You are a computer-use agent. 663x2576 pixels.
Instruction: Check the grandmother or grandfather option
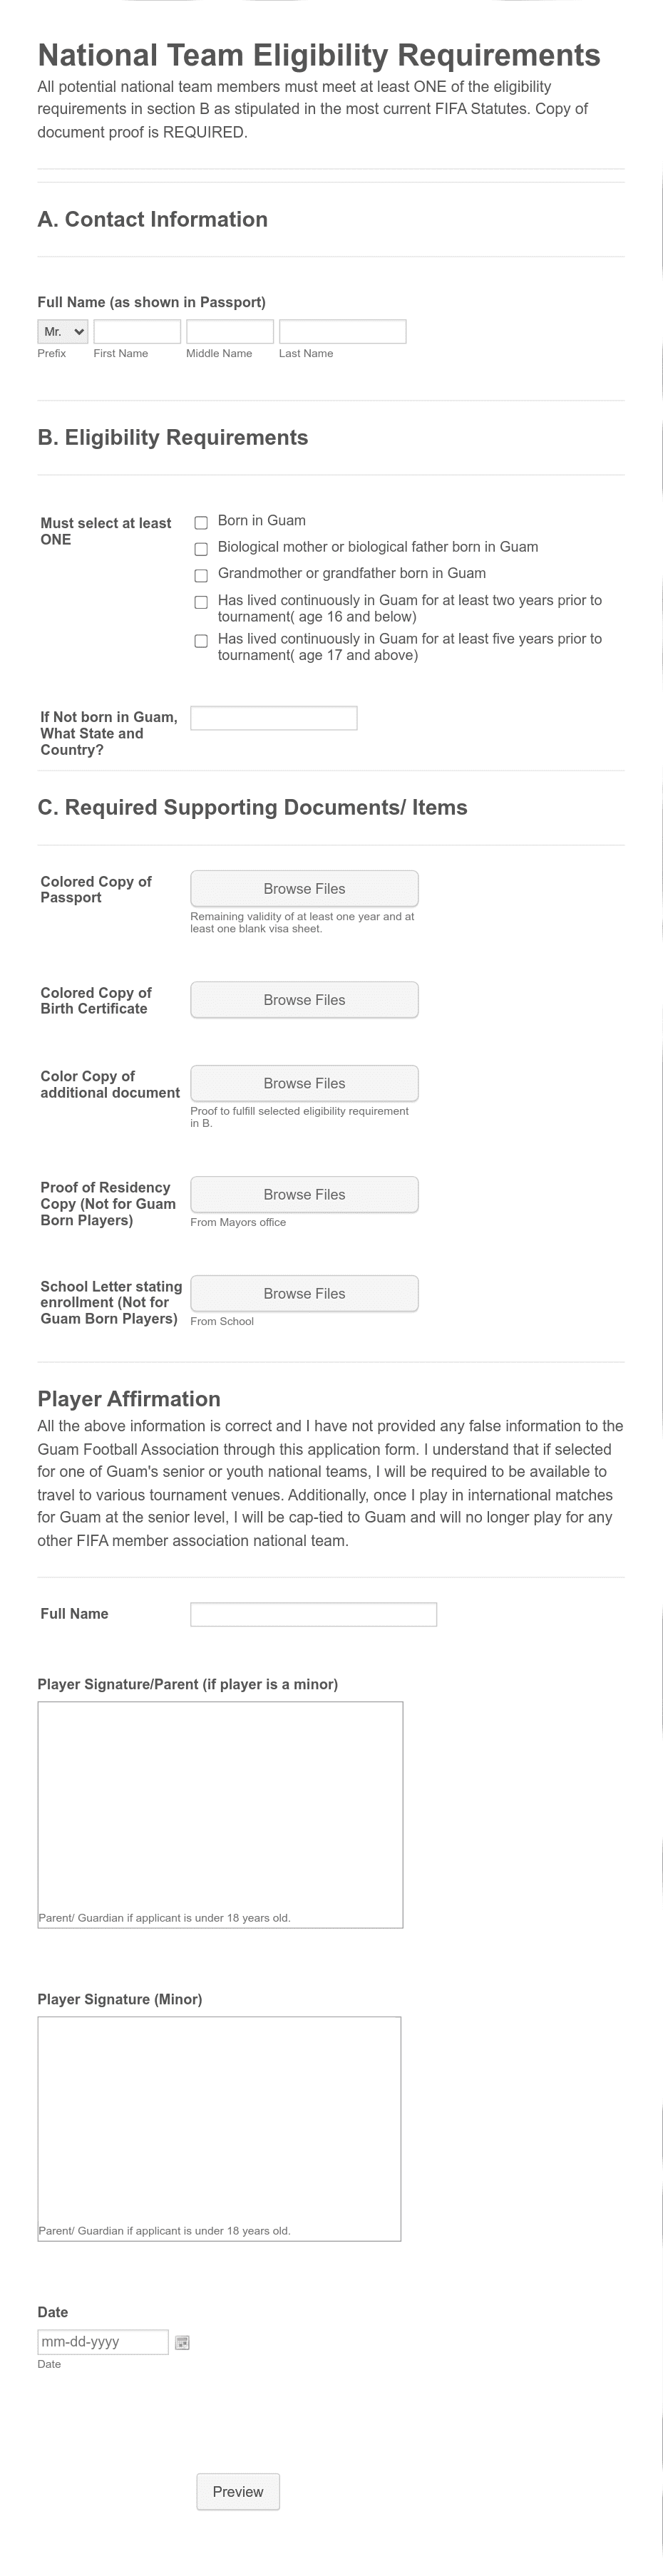click(x=200, y=574)
